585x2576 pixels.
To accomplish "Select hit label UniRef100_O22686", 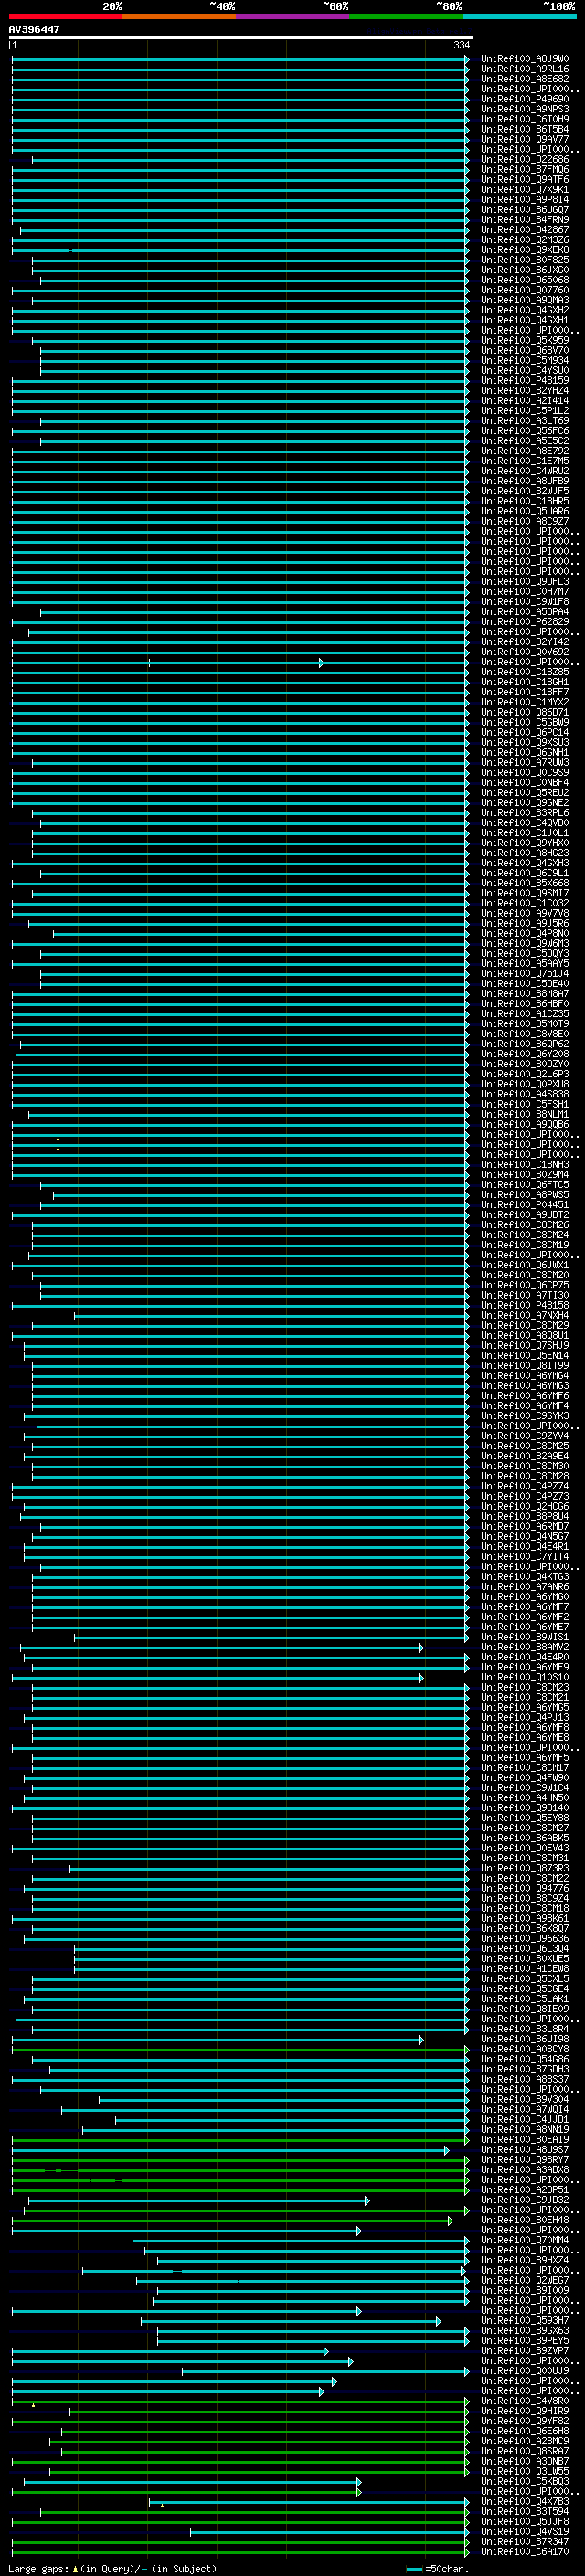I will coord(525,159).
